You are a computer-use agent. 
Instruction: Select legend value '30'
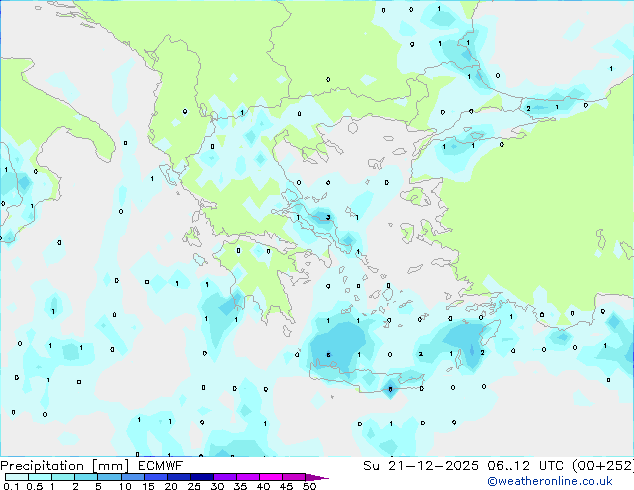click(218, 486)
